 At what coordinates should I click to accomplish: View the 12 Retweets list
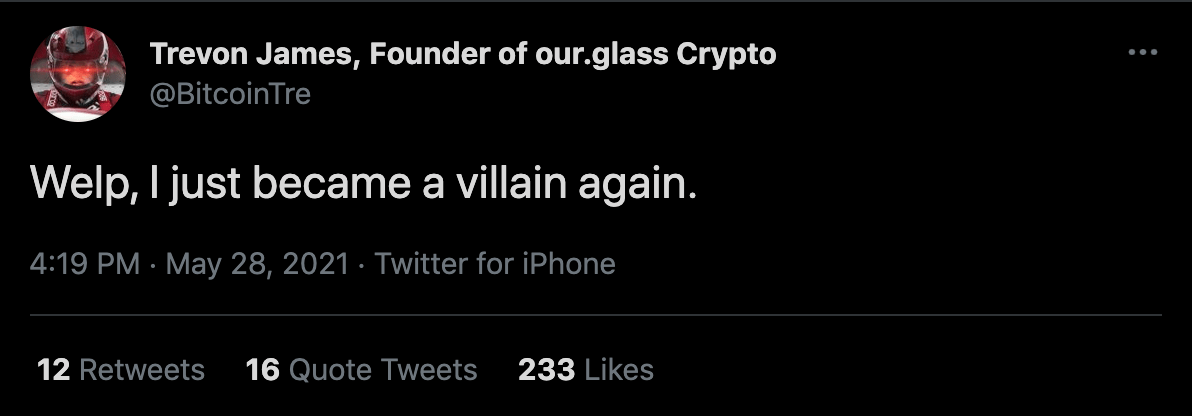point(121,370)
